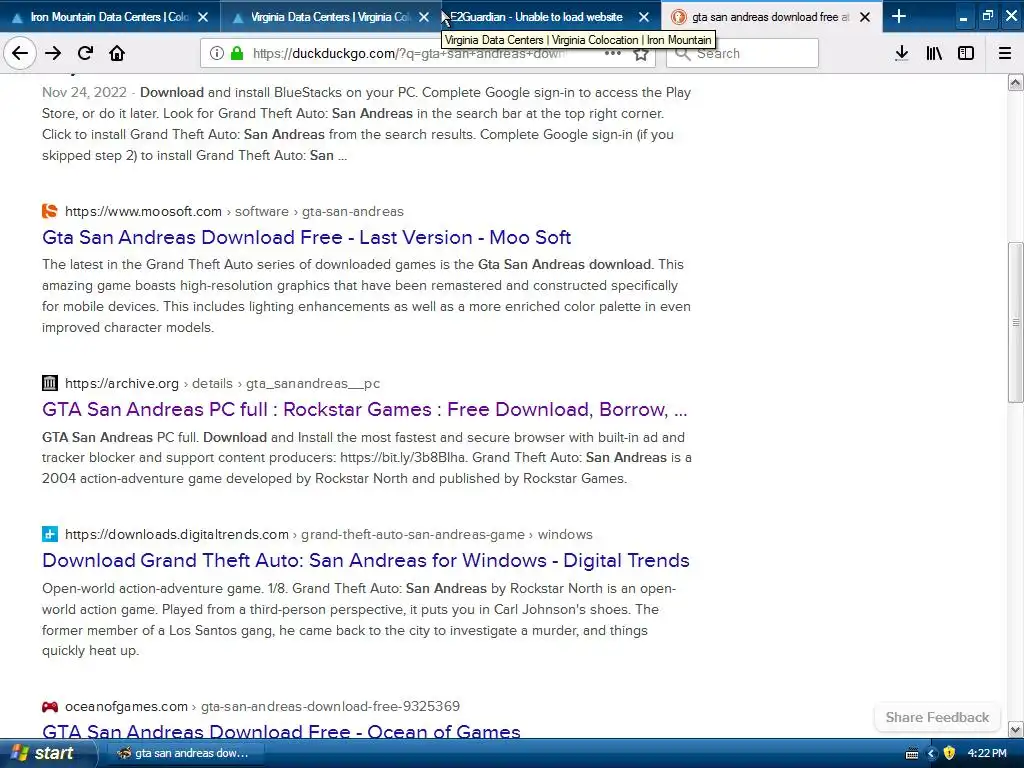Click the keyboard tray icon
1024x768 pixels.
tap(912, 754)
